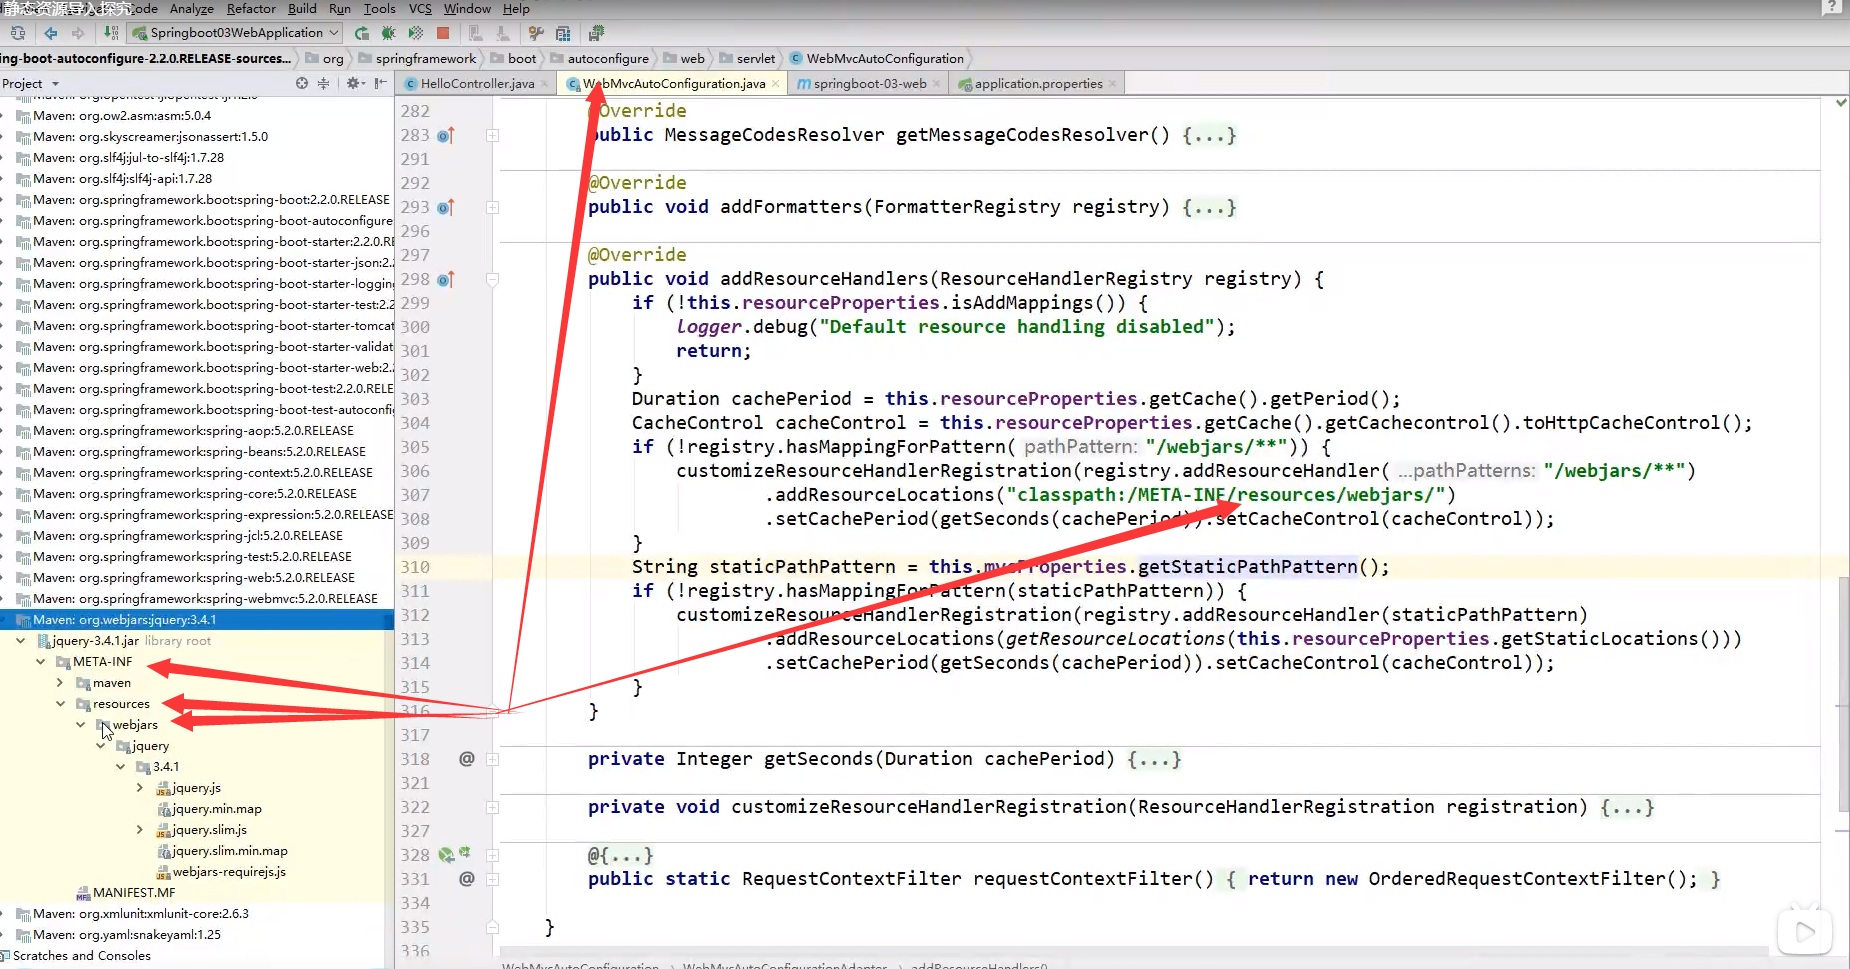
Task: Switch to HelloController.java tab
Action: pos(476,84)
